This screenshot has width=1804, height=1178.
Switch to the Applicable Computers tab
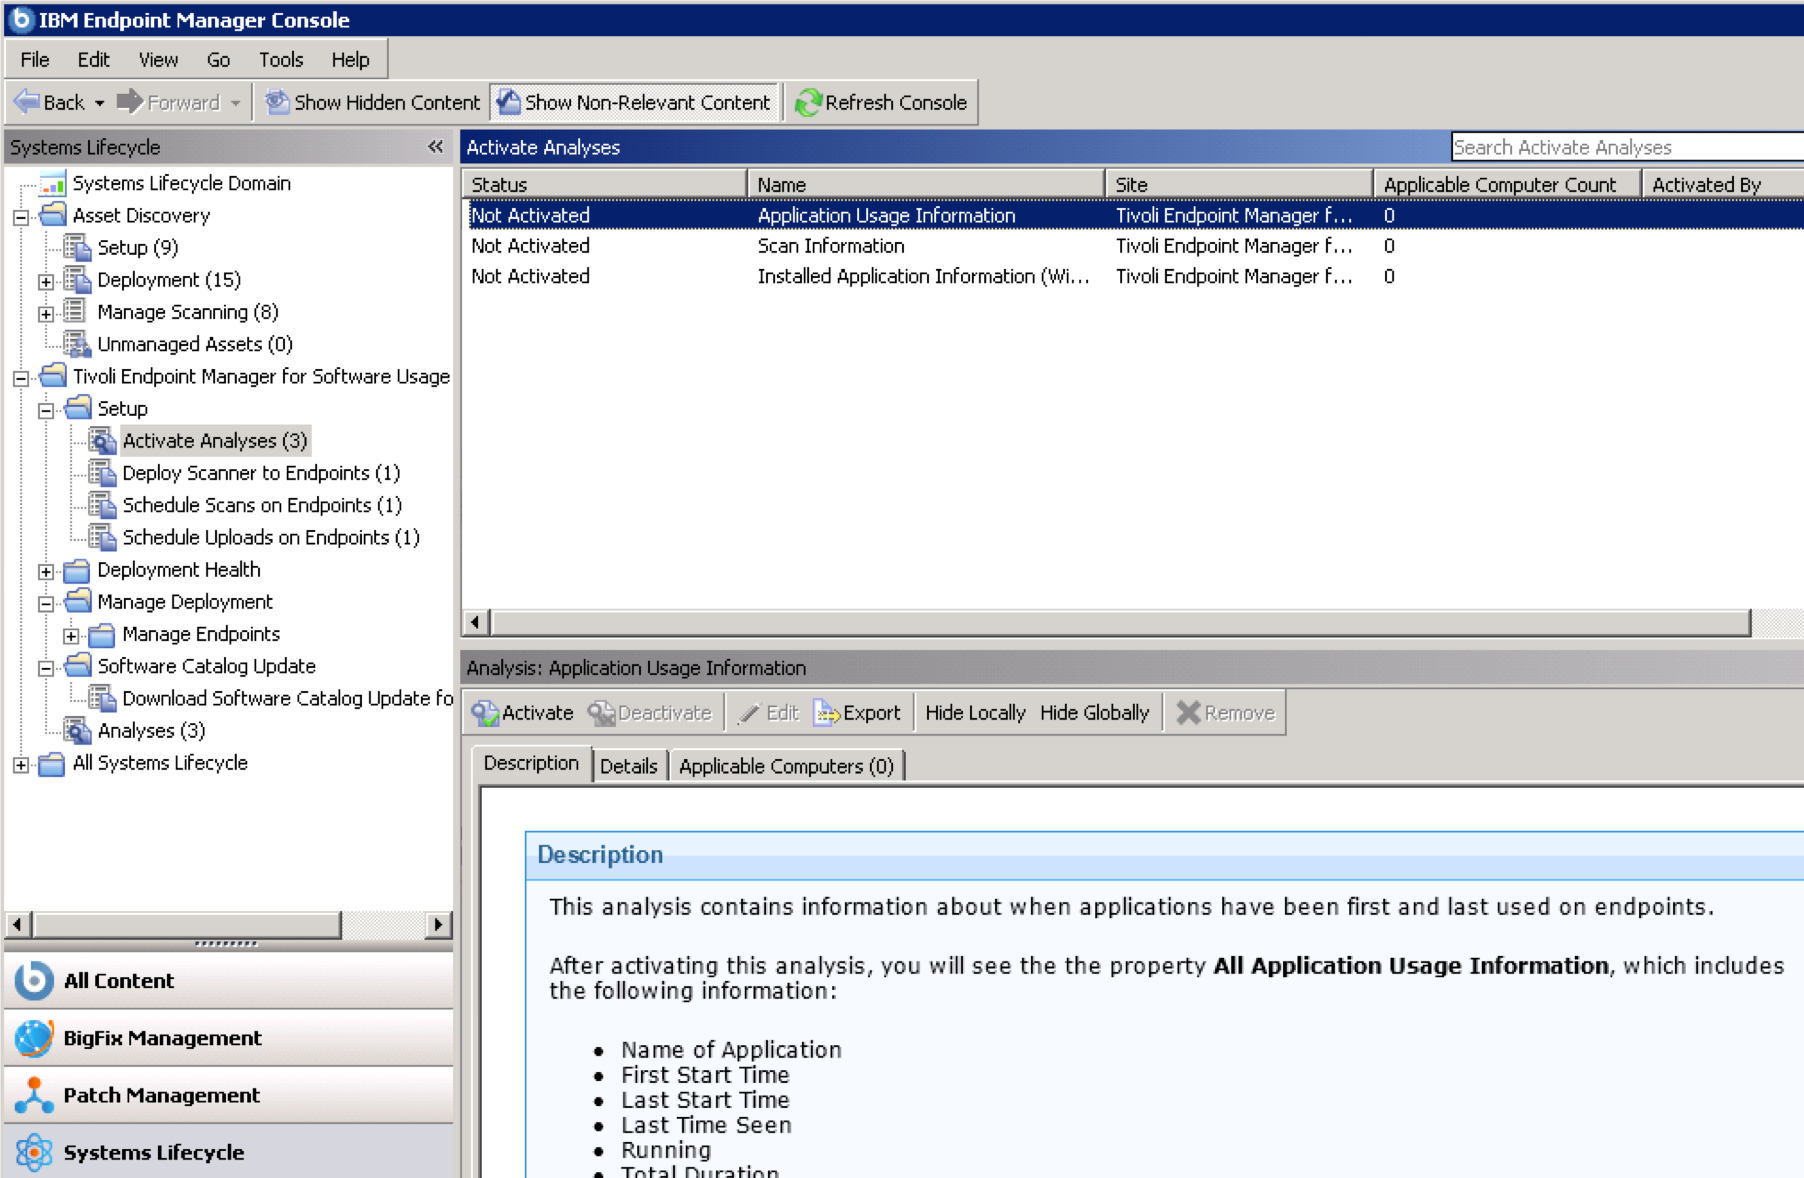786,766
